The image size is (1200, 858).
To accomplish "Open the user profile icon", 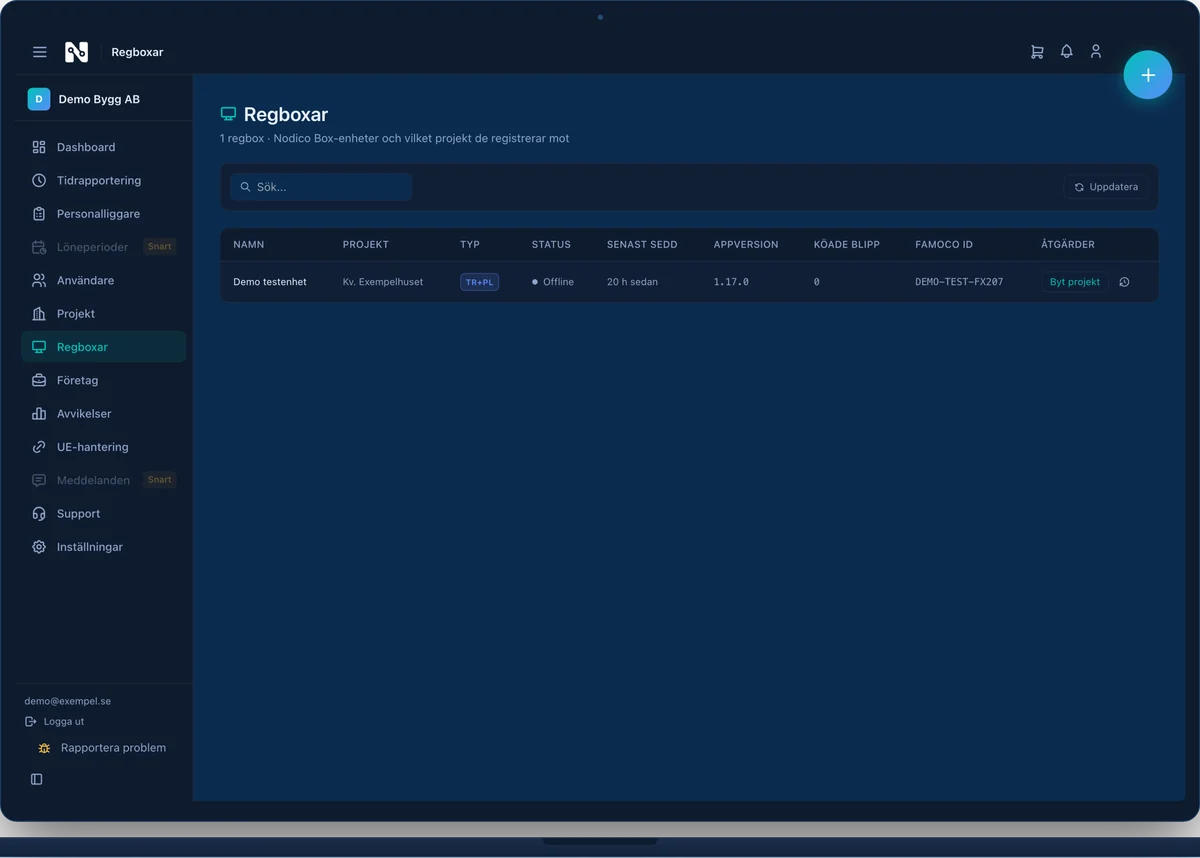I will click(x=1096, y=51).
